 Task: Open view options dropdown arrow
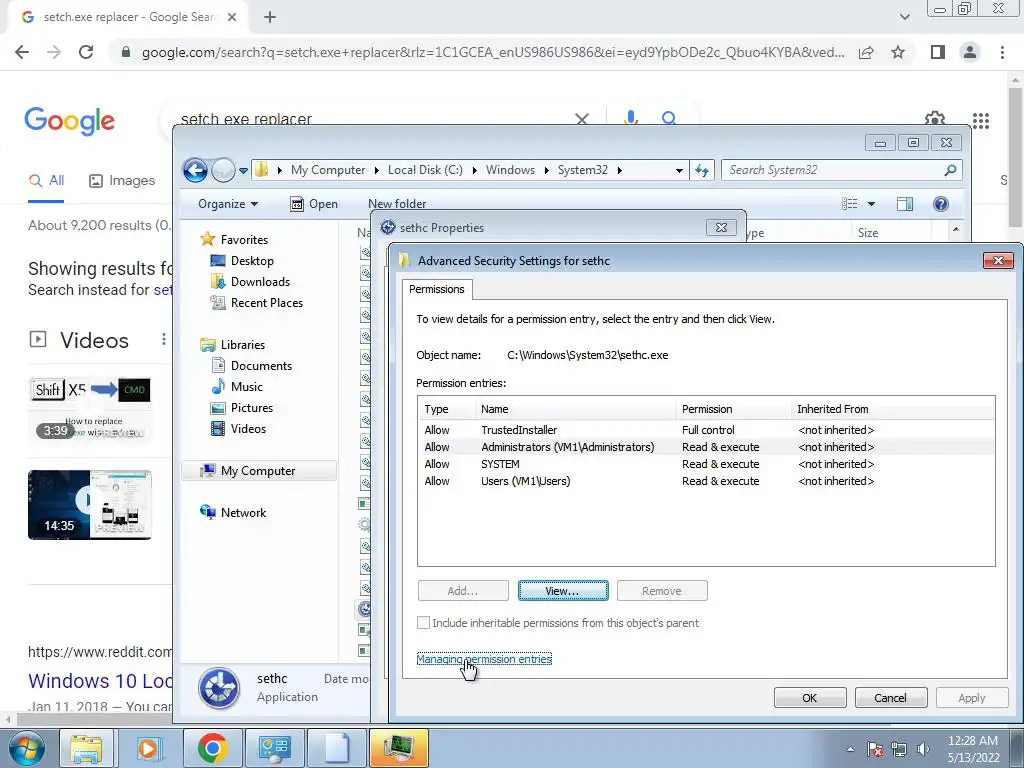[871, 204]
